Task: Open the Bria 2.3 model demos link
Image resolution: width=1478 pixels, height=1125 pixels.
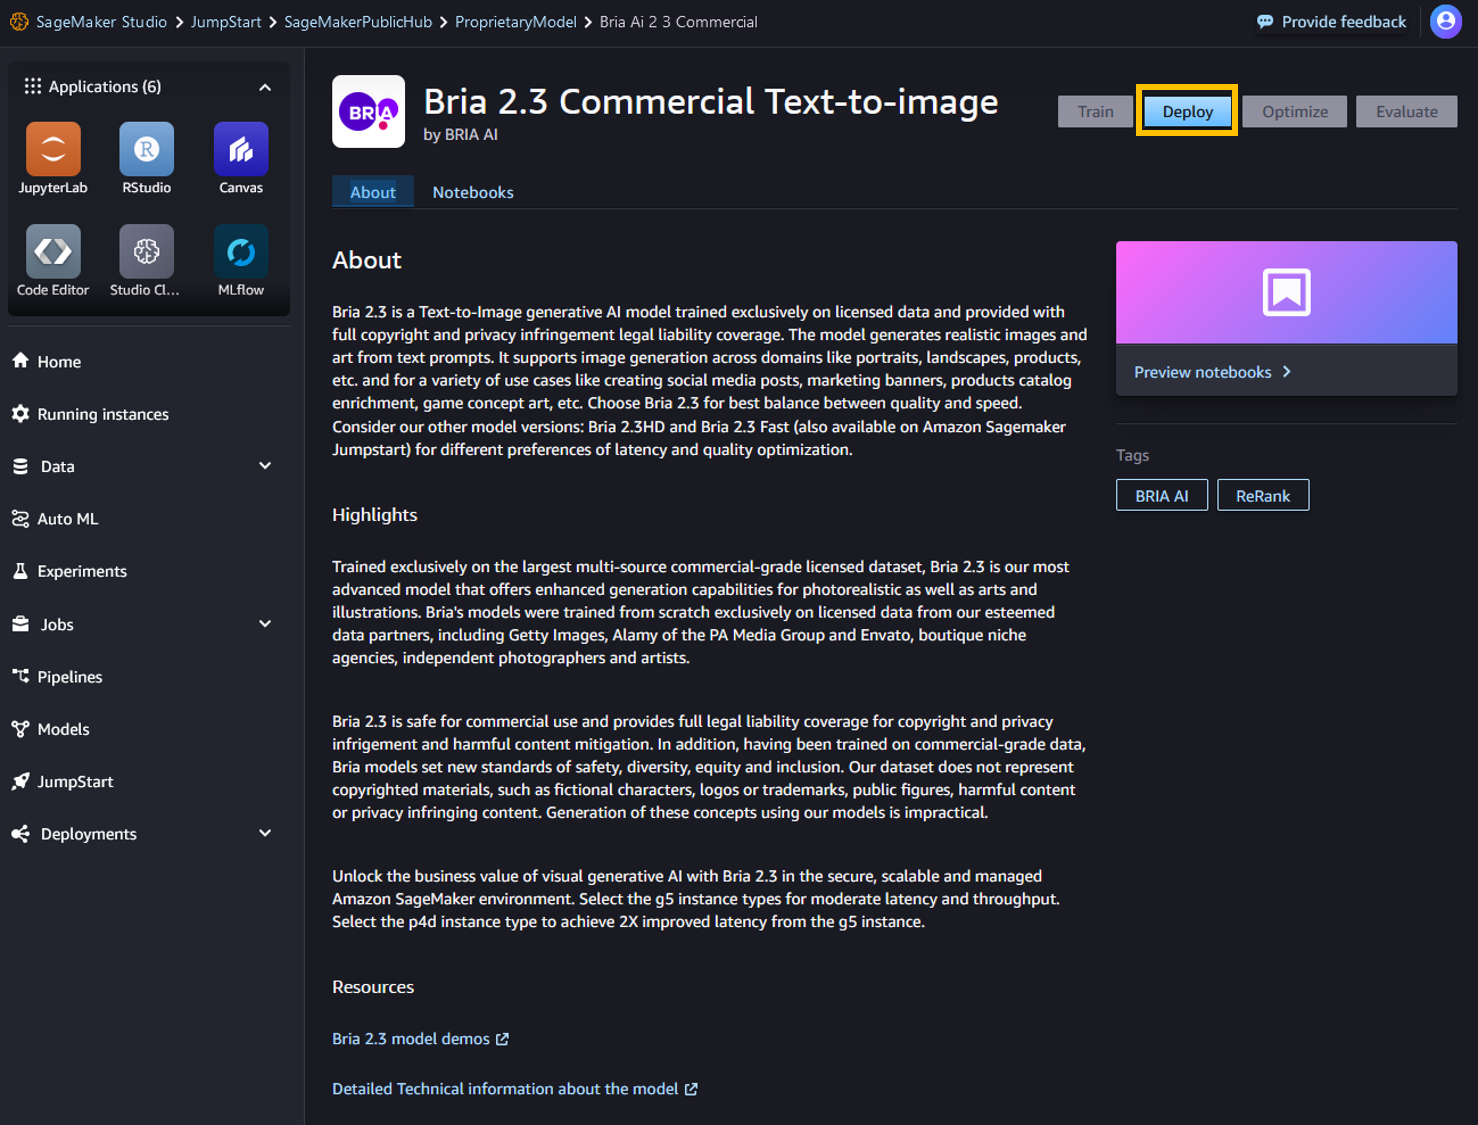Action: 421,1039
